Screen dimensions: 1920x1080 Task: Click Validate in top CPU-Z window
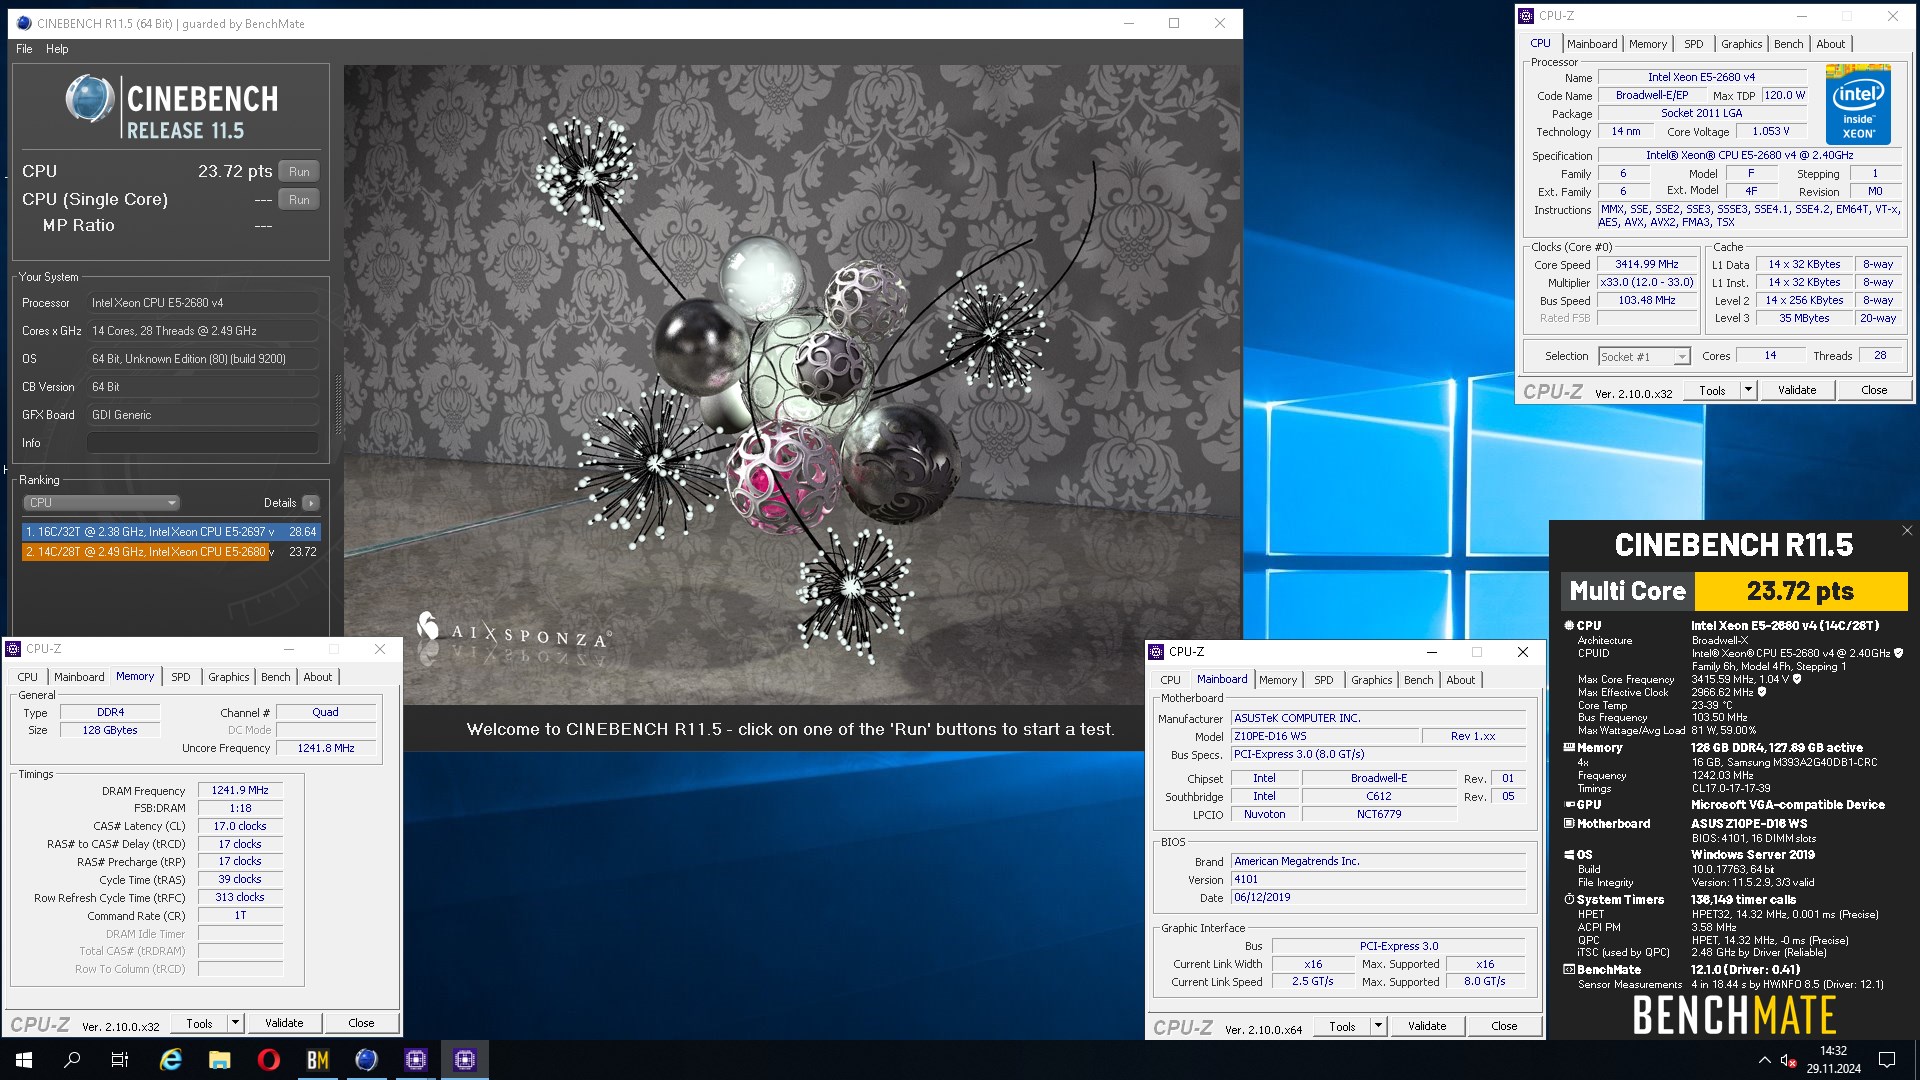1797,391
